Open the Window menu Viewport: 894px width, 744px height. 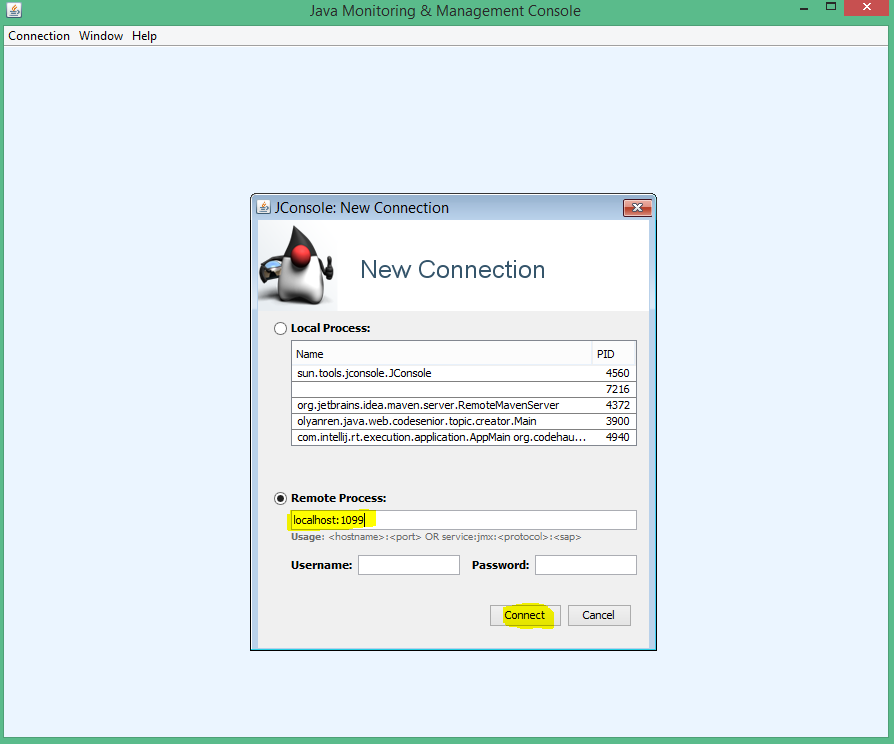(101, 36)
